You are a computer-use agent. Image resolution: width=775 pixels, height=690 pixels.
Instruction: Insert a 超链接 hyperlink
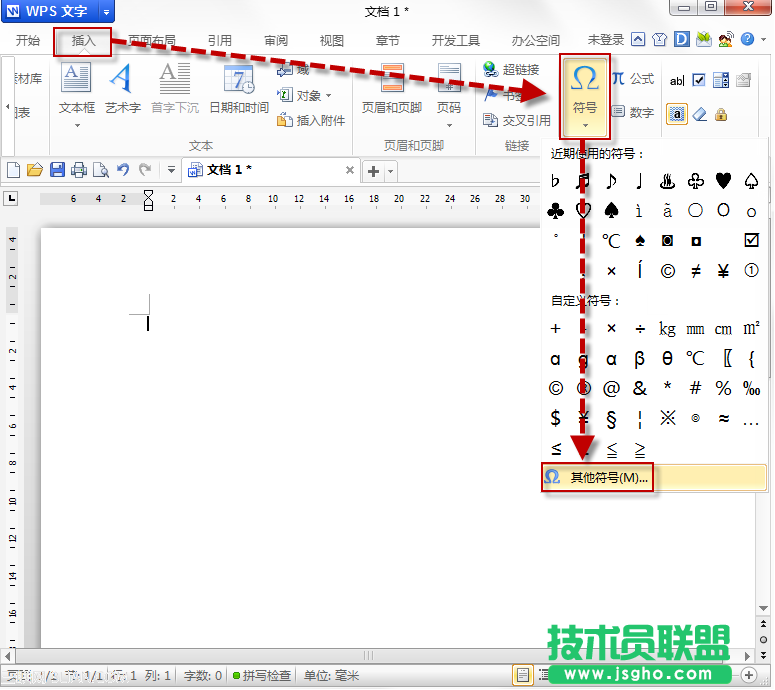(x=511, y=70)
